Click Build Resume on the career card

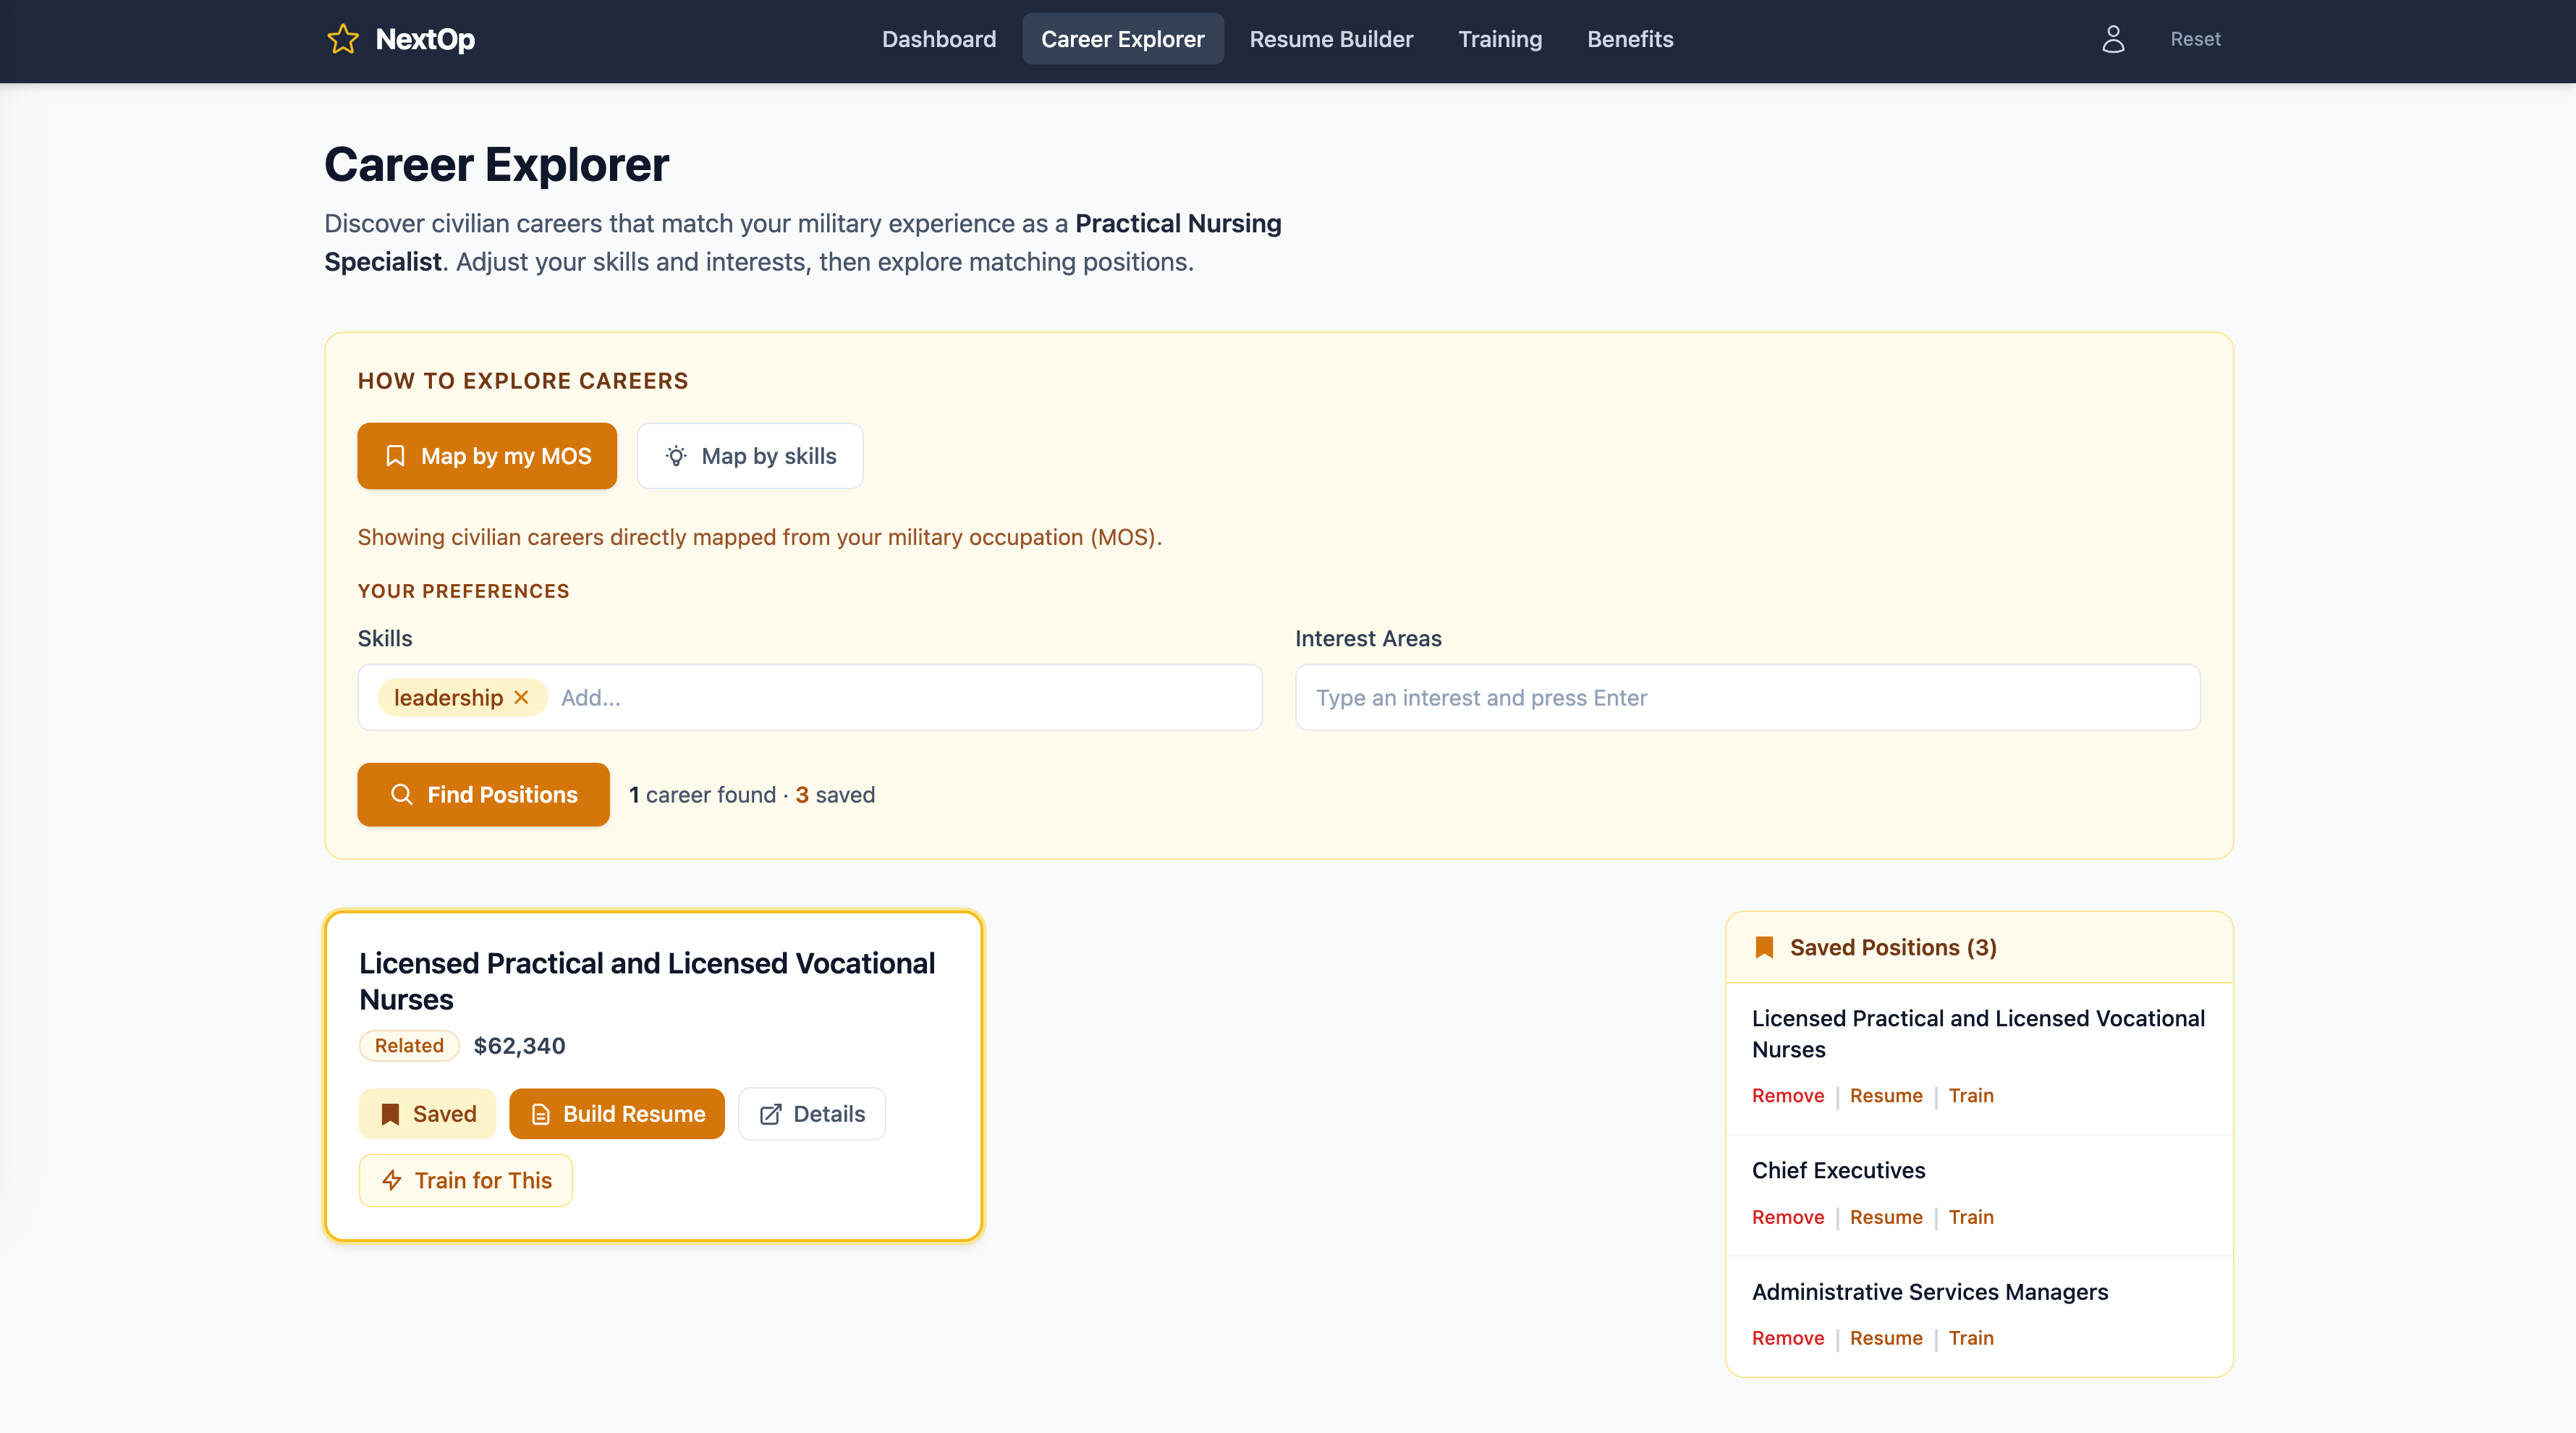pyautogui.click(x=617, y=1114)
